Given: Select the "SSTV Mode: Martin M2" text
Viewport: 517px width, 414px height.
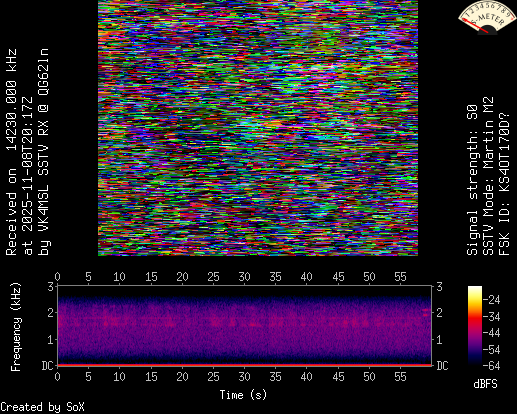Looking at the screenshot, I should pos(489,176).
